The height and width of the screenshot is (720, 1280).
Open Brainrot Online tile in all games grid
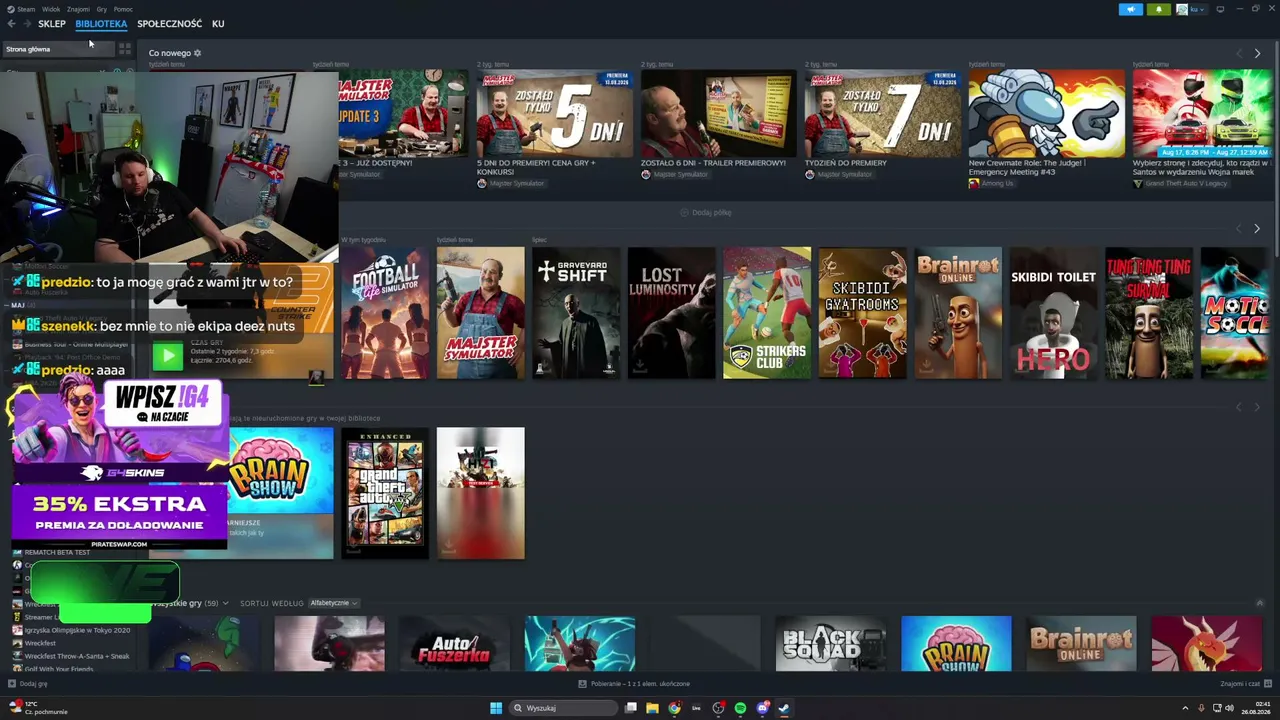[1081, 645]
